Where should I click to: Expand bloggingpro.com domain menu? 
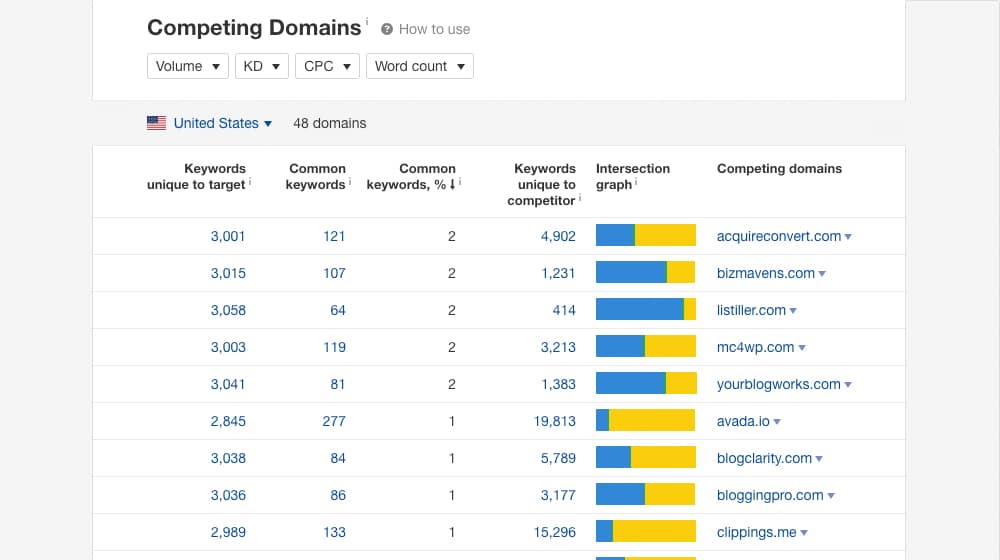click(x=831, y=496)
